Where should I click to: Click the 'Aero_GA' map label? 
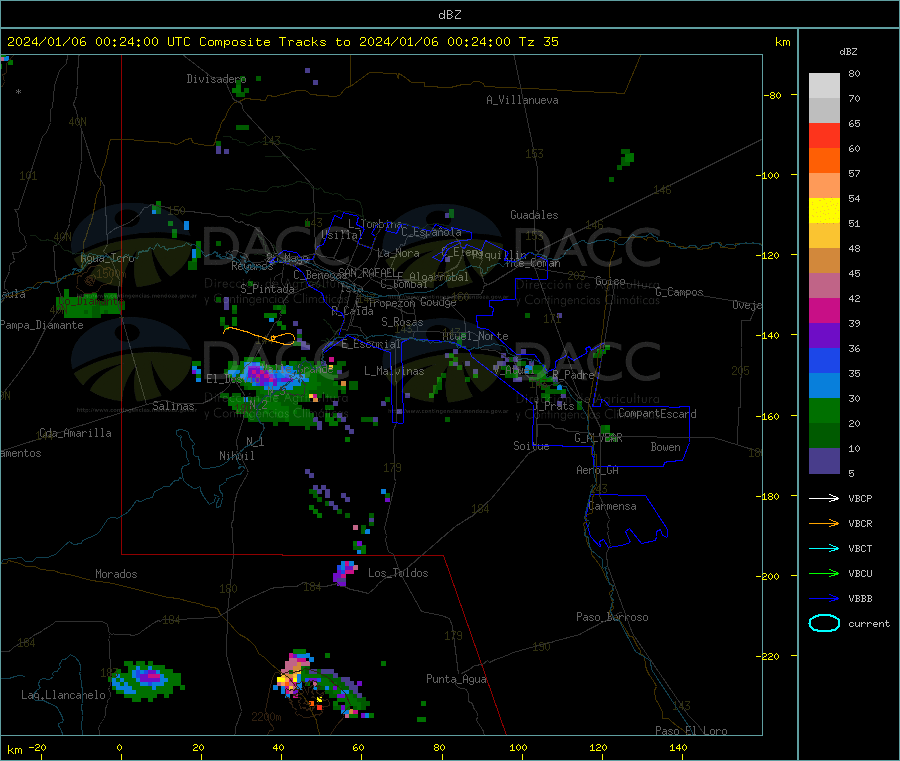pyautogui.click(x=597, y=470)
